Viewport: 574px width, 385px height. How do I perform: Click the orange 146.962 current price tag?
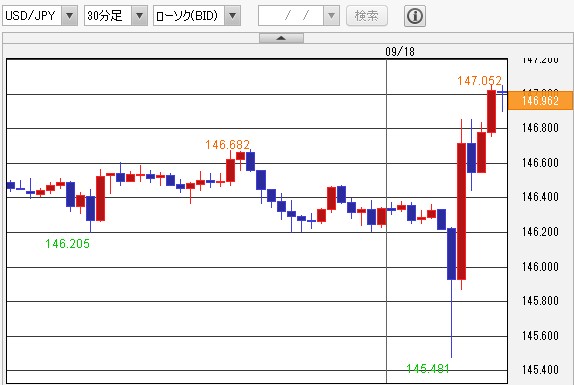(540, 100)
